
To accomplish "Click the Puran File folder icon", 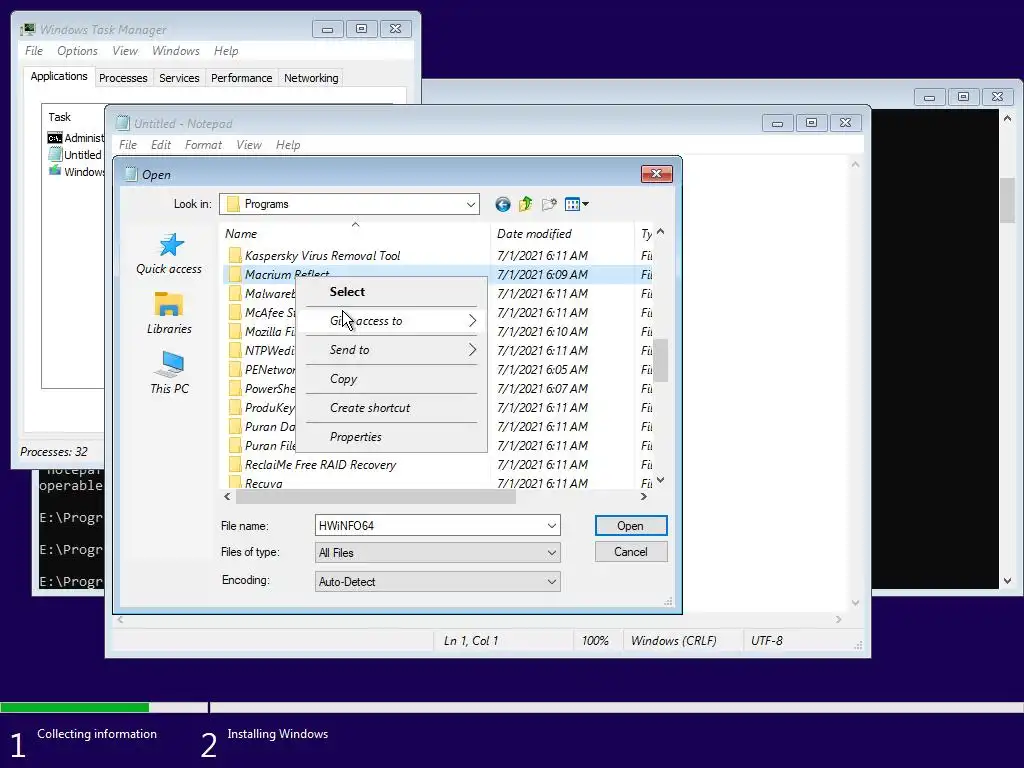I will [x=235, y=445].
